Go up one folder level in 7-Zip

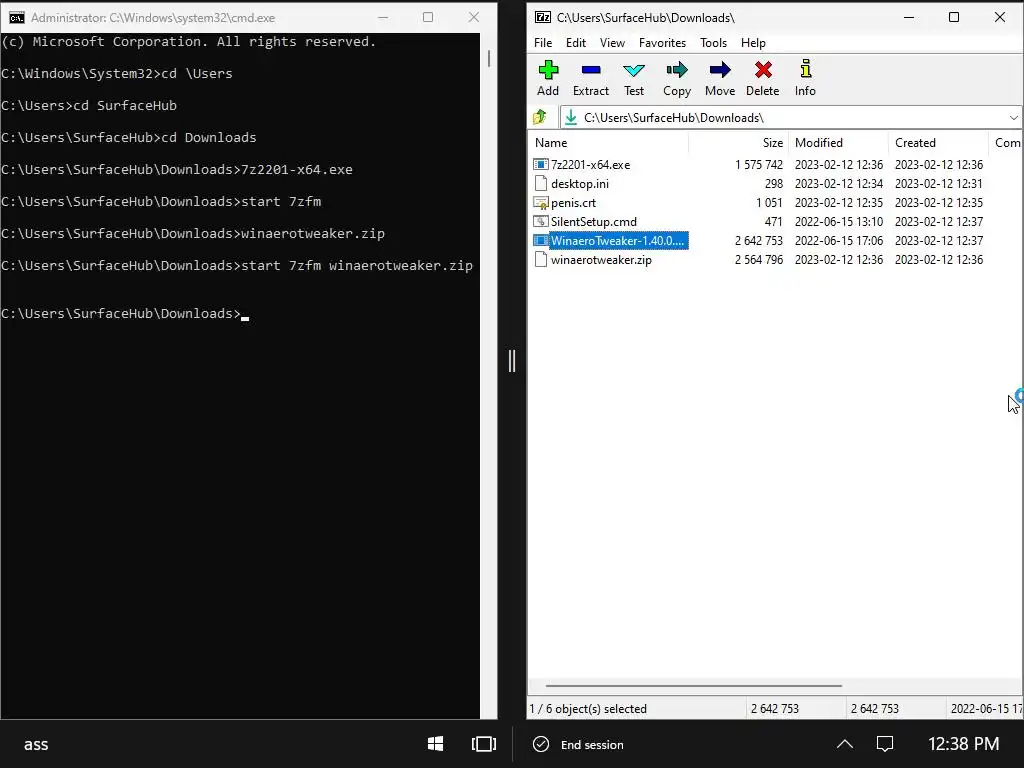[x=540, y=118]
